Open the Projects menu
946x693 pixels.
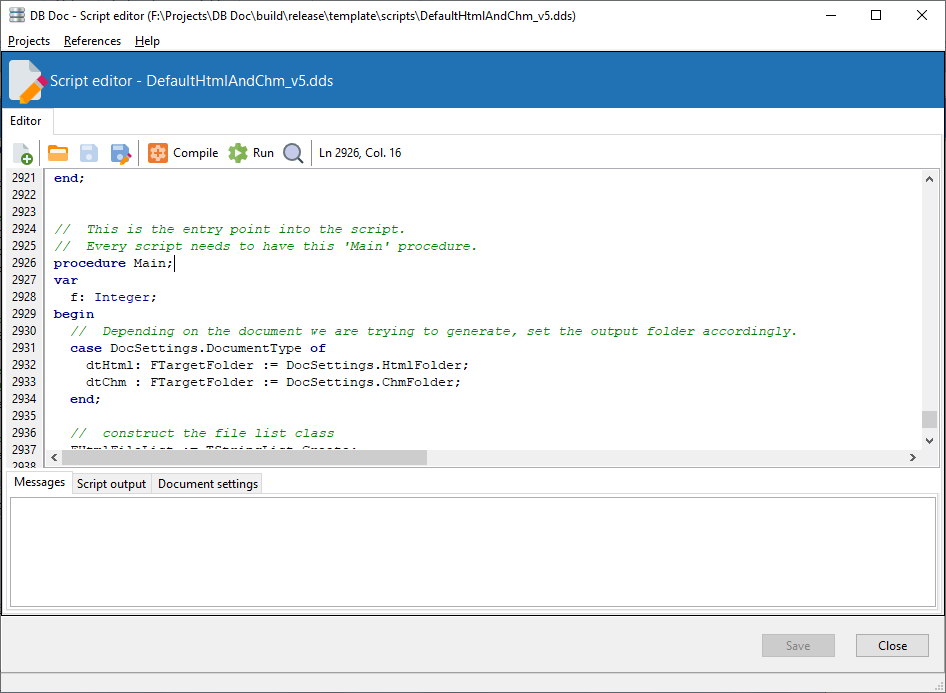click(29, 41)
